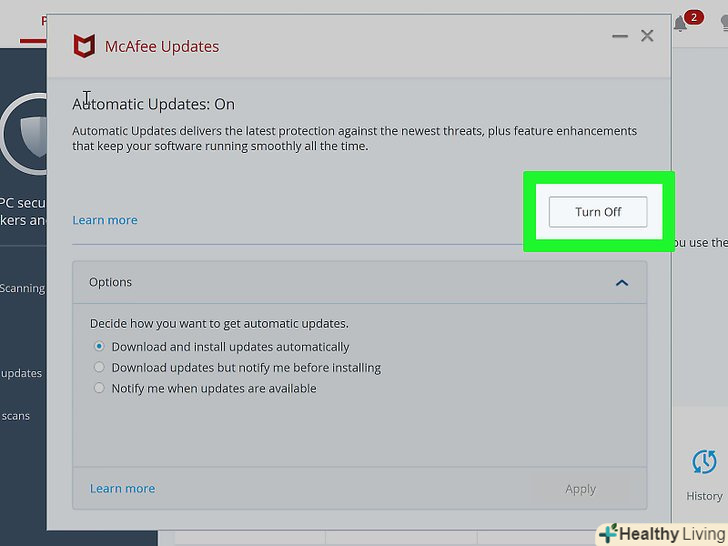Click the McAfee Updates title text
This screenshot has height=546, width=728.
[x=162, y=46]
